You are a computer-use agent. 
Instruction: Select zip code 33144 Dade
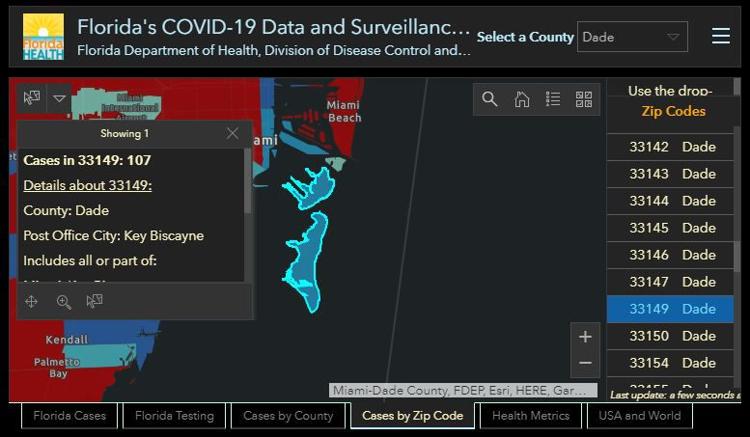coord(670,201)
